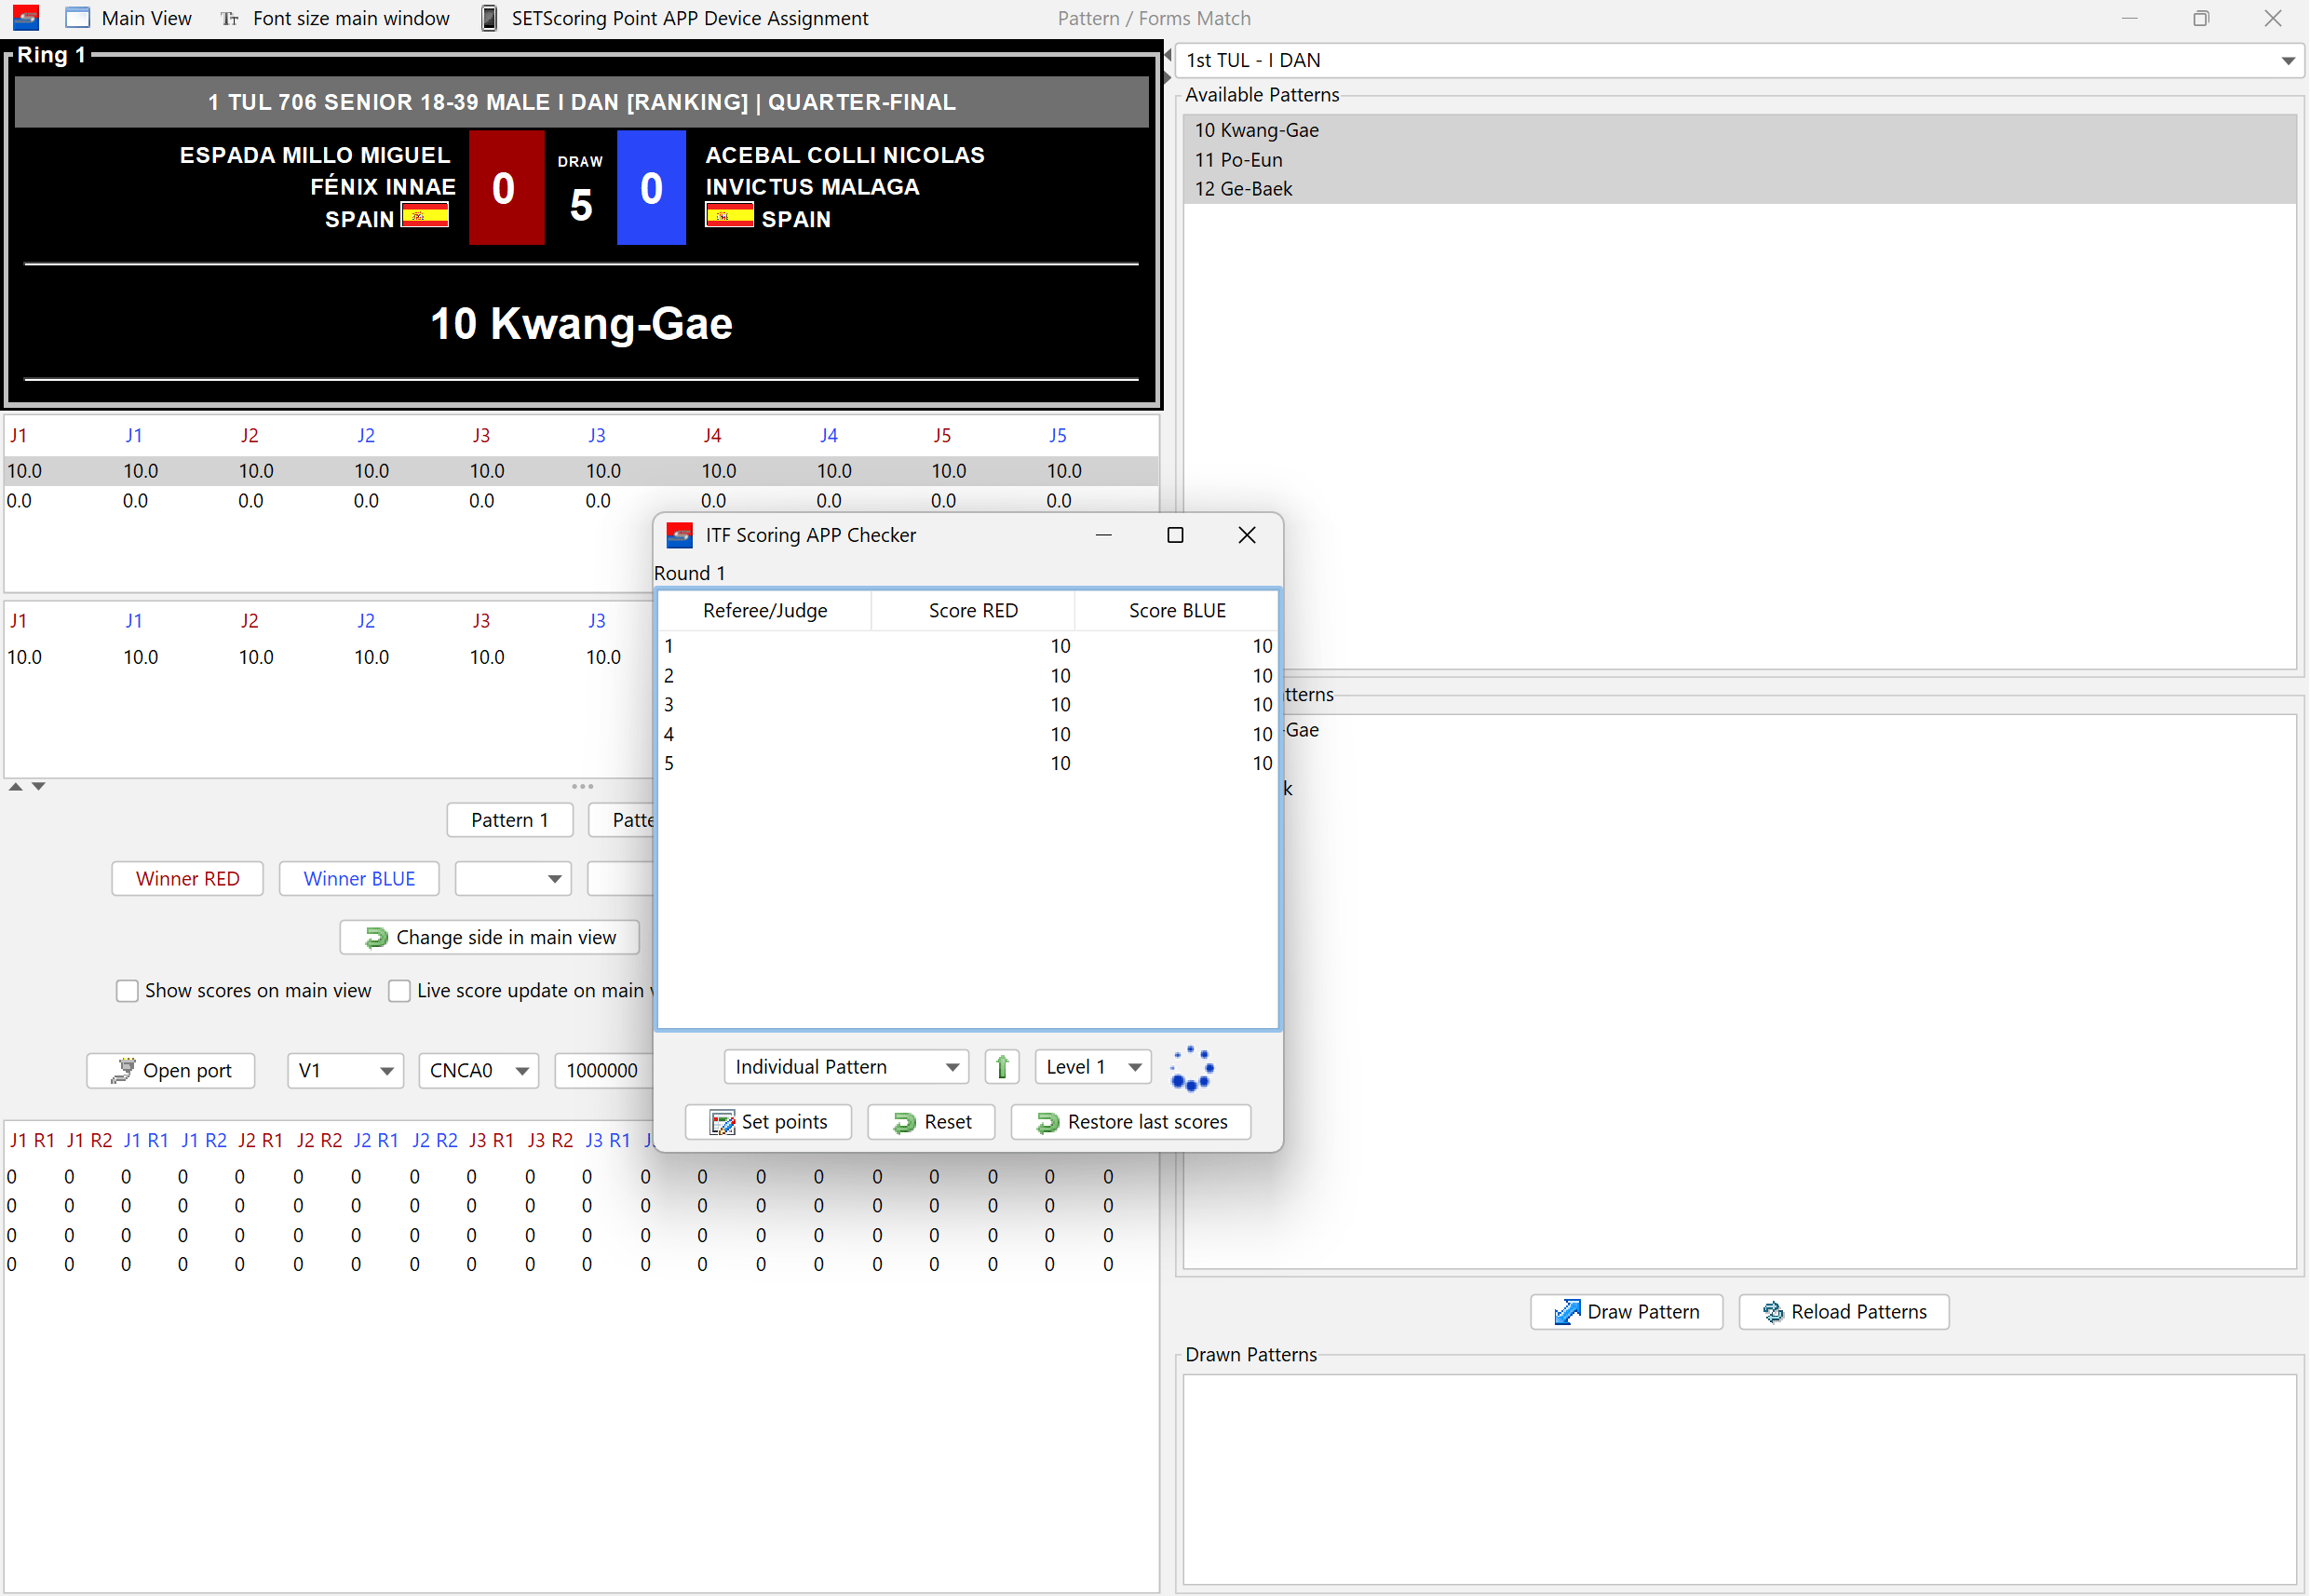Click Restore last scores button

click(1131, 1122)
